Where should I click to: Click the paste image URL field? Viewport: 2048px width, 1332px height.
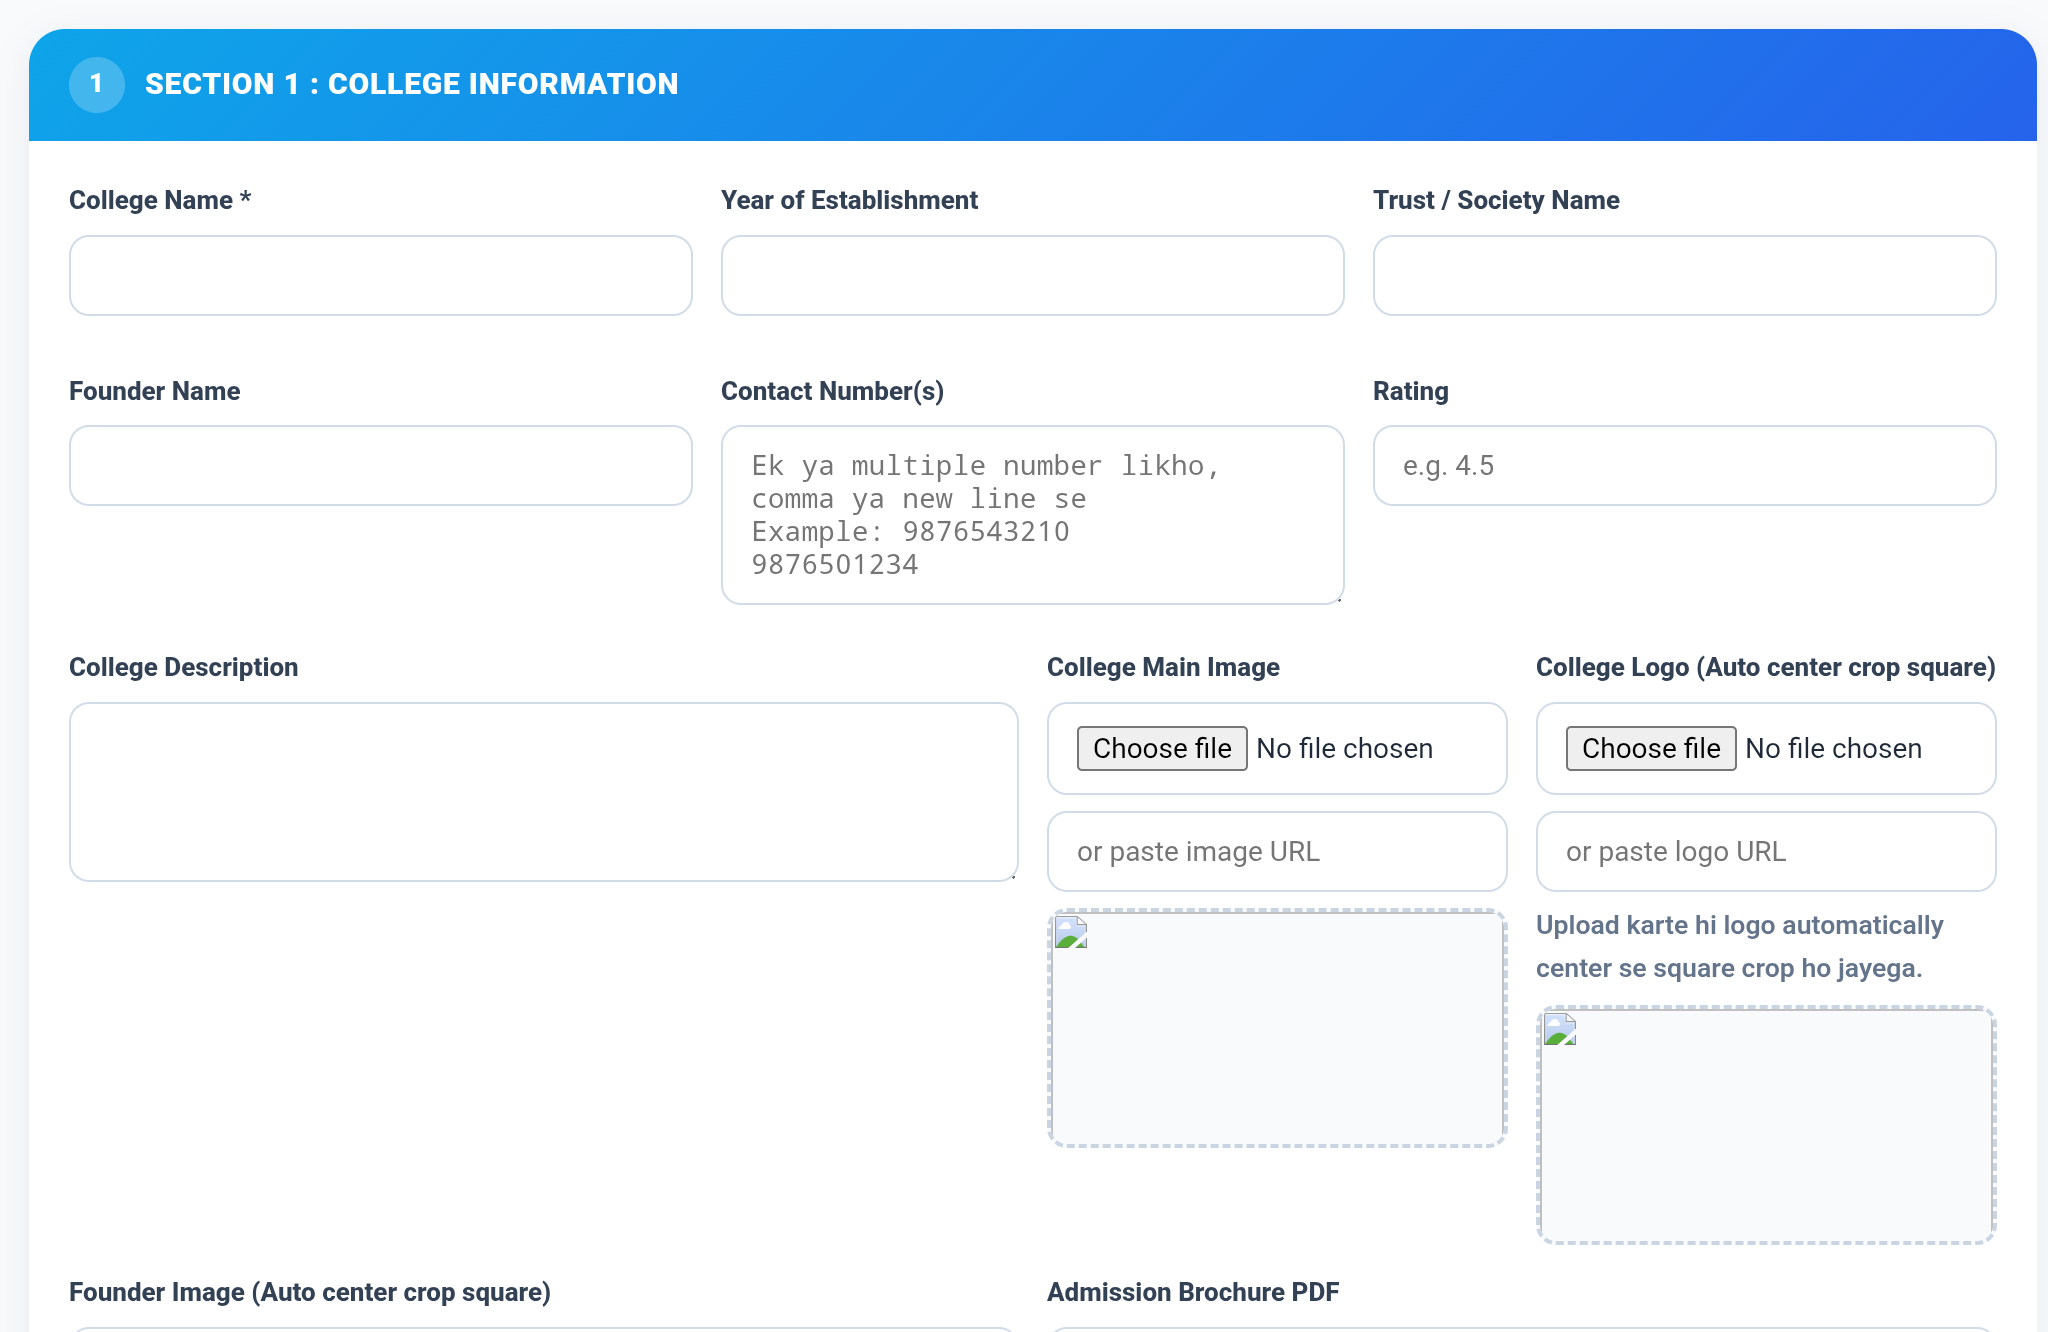coord(1277,852)
